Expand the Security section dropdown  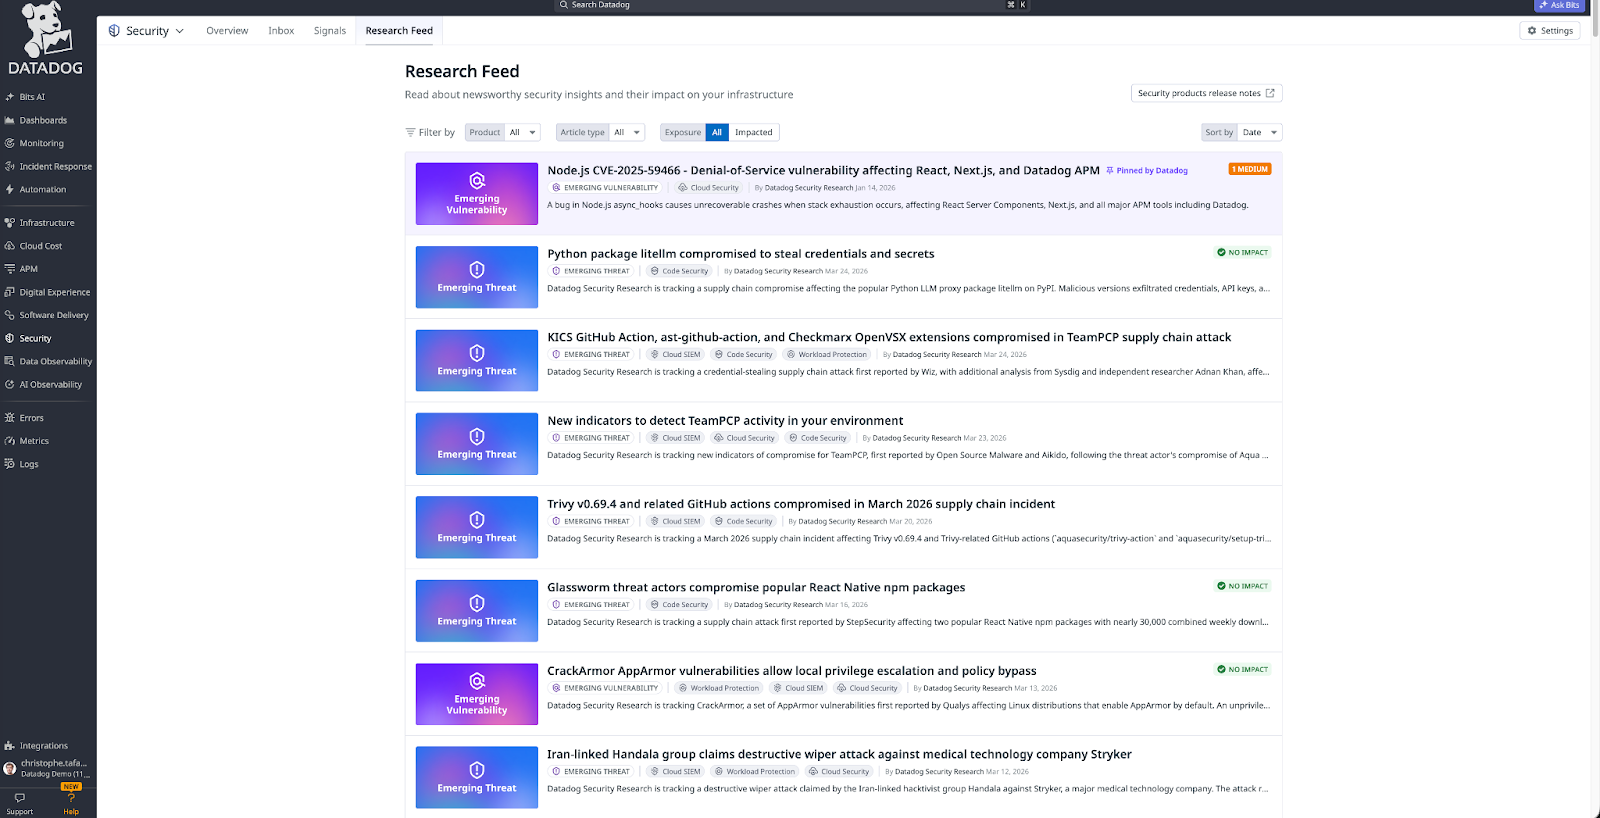pyautogui.click(x=147, y=31)
